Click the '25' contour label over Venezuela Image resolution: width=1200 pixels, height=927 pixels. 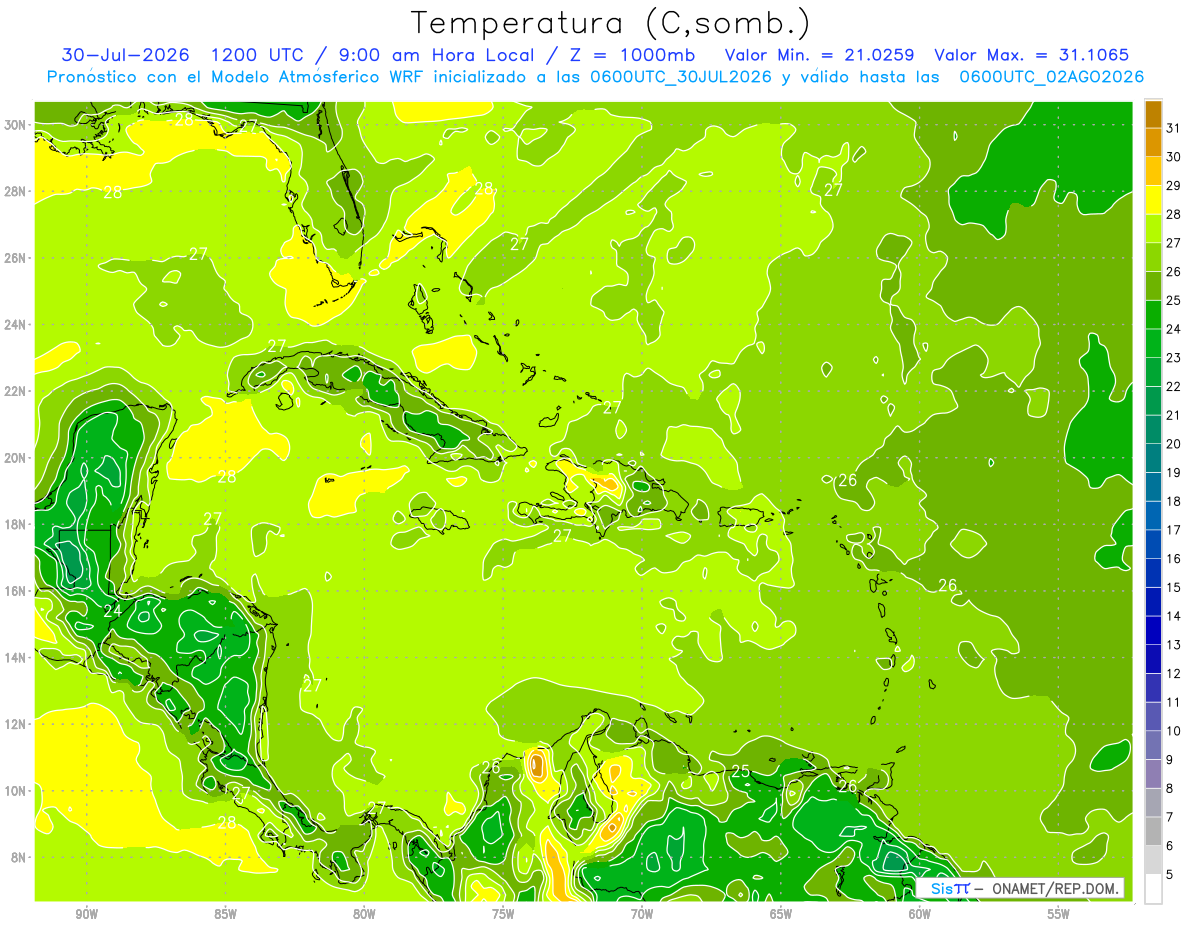pos(741,771)
